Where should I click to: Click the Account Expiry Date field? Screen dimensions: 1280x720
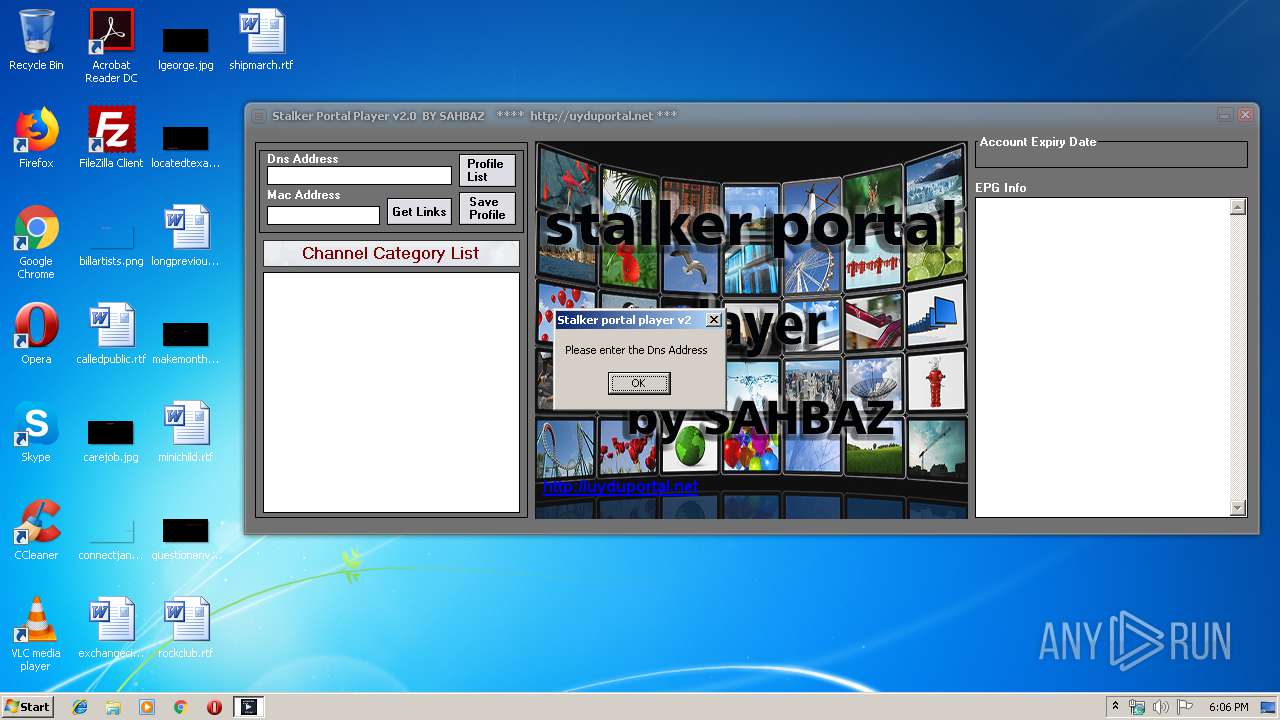[1111, 156]
